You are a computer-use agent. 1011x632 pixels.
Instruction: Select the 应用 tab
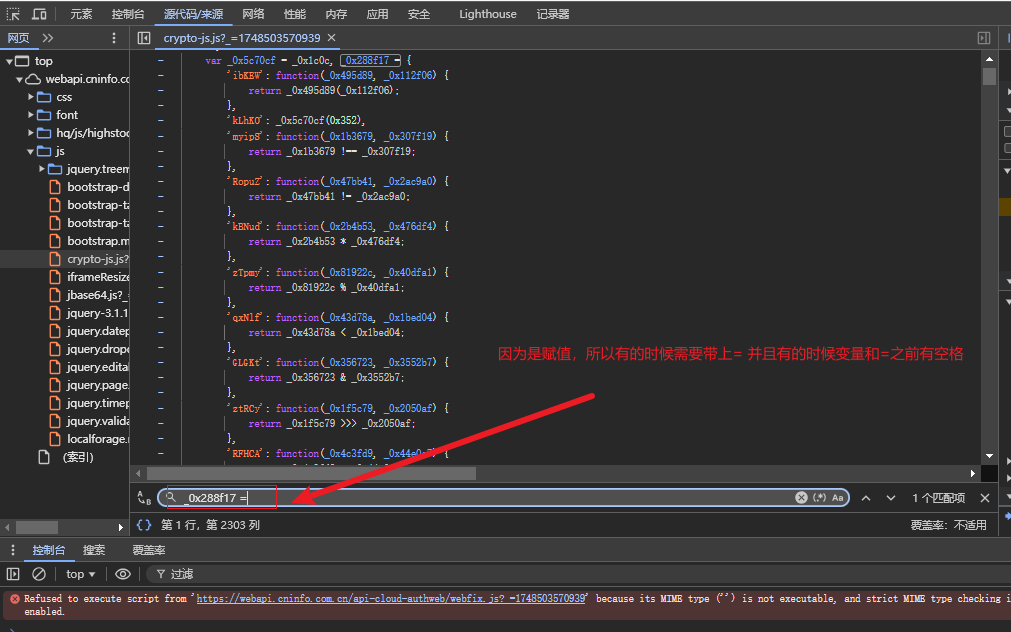(377, 14)
